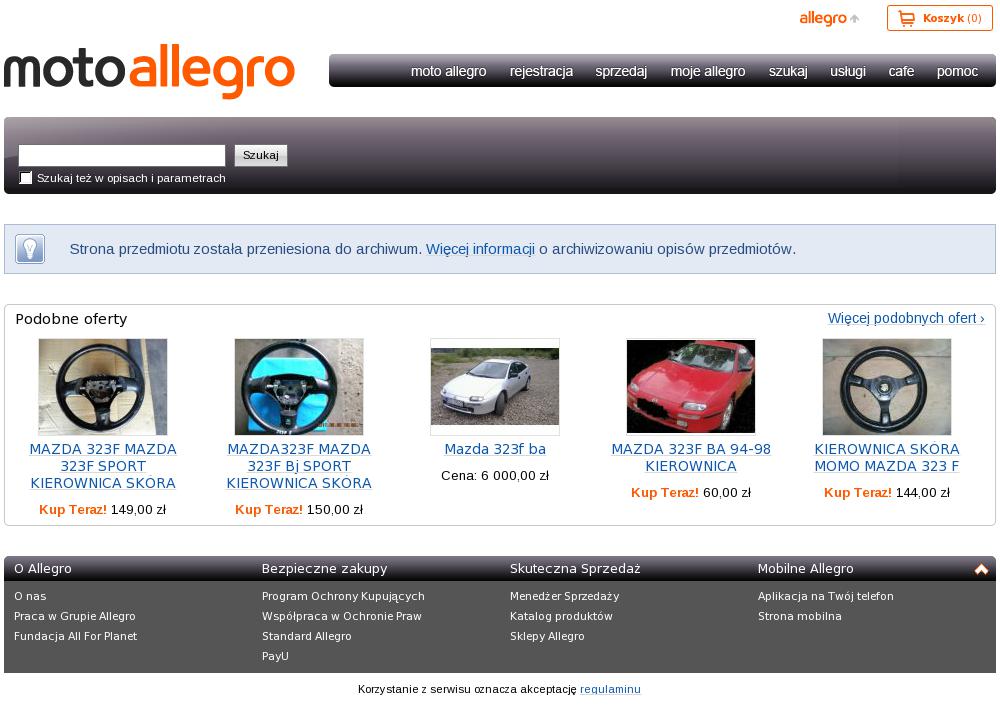This screenshot has width=1000, height=709.
Task: Go to moje allegro in navigation
Action: tap(707, 71)
